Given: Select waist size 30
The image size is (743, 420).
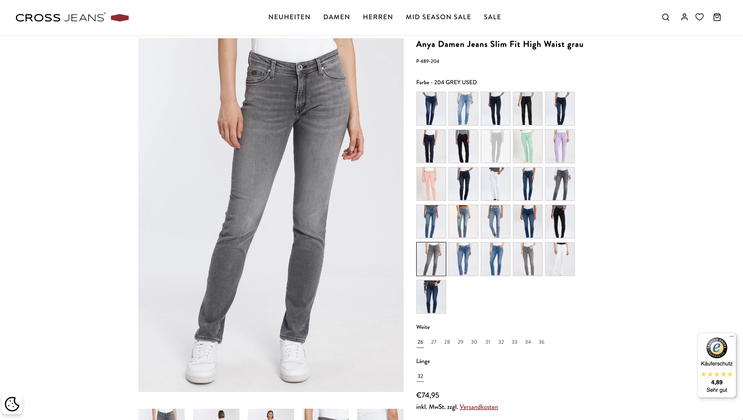Looking at the screenshot, I should point(474,342).
